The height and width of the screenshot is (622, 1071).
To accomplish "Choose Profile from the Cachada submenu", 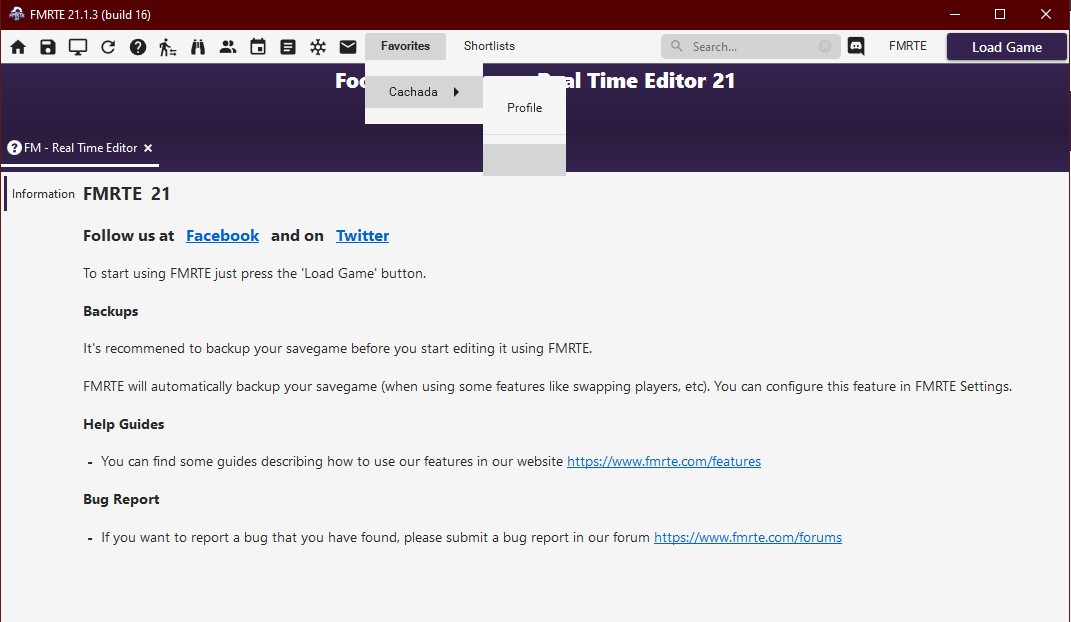I will (525, 108).
